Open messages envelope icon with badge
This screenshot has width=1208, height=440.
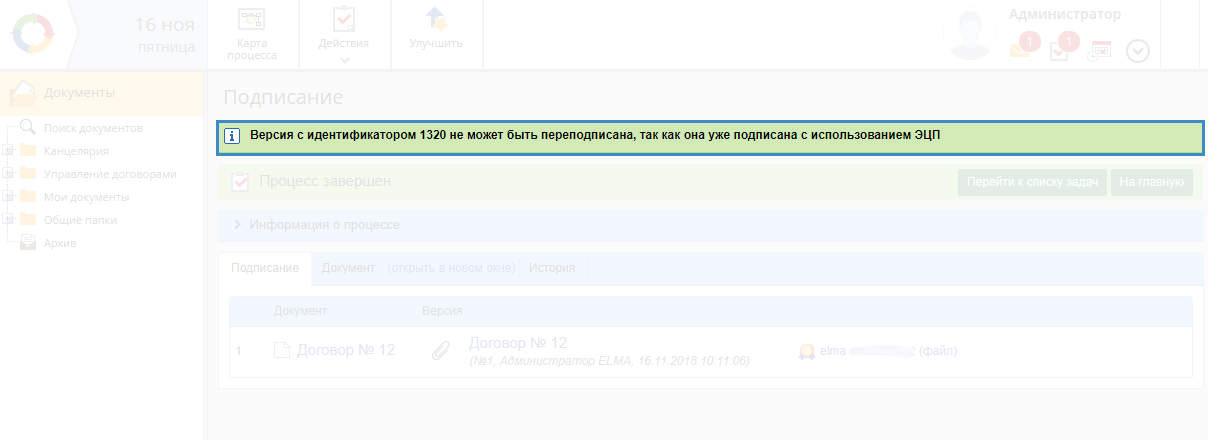(1021, 49)
